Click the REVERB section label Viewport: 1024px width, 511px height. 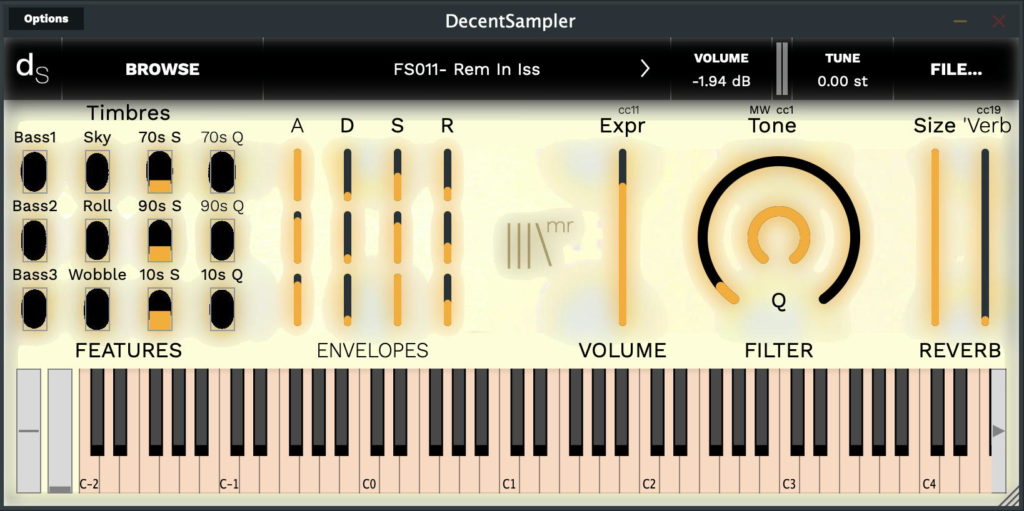960,350
